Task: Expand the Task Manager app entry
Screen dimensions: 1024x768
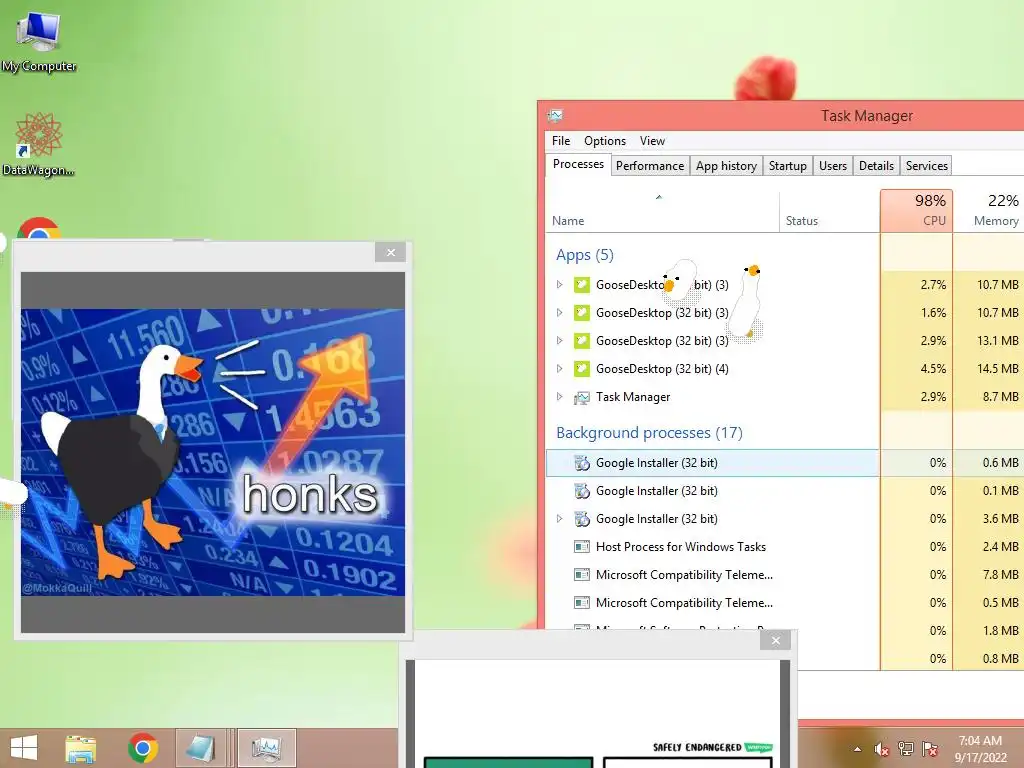Action: [560, 397]
